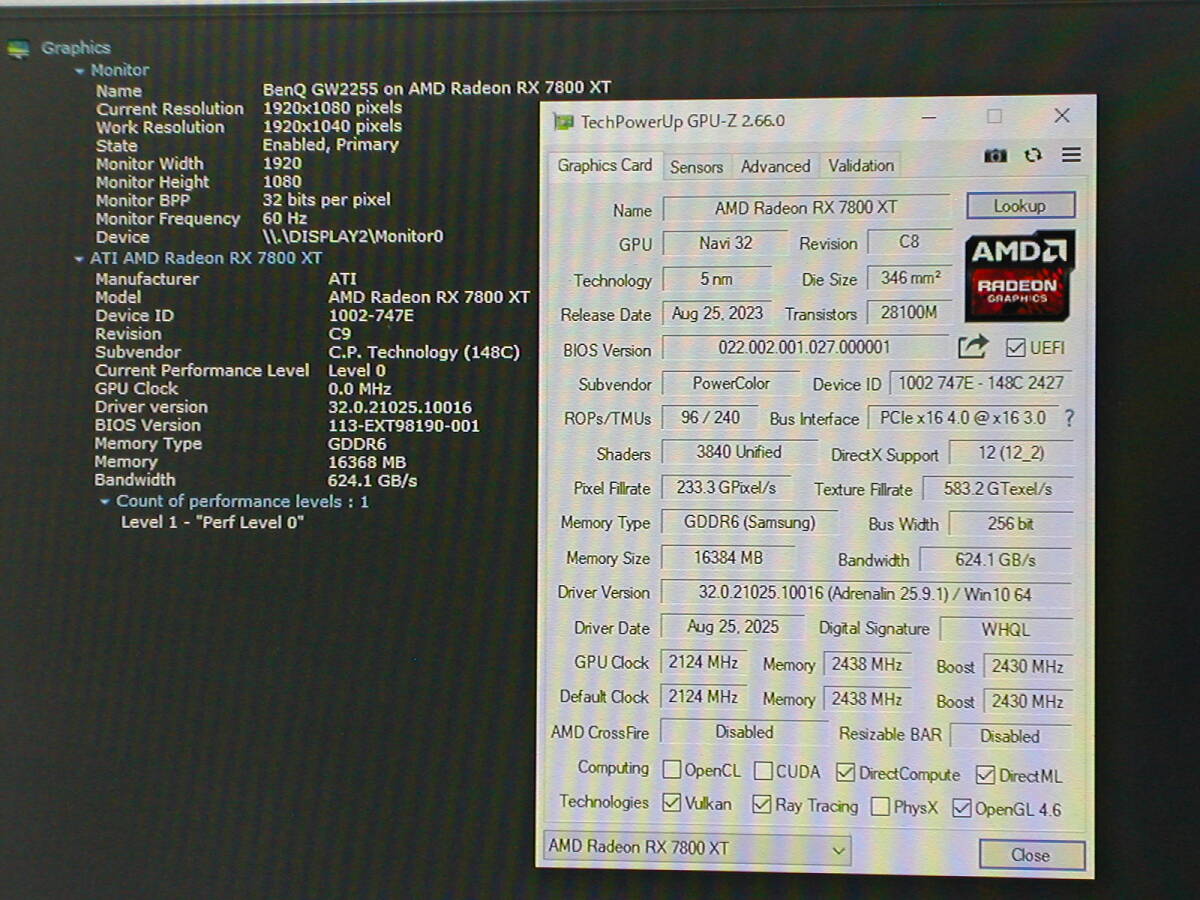Toggle the UEFI checkbox
The width and height of the screenshot is (1200, 900).
[1016, 348]
